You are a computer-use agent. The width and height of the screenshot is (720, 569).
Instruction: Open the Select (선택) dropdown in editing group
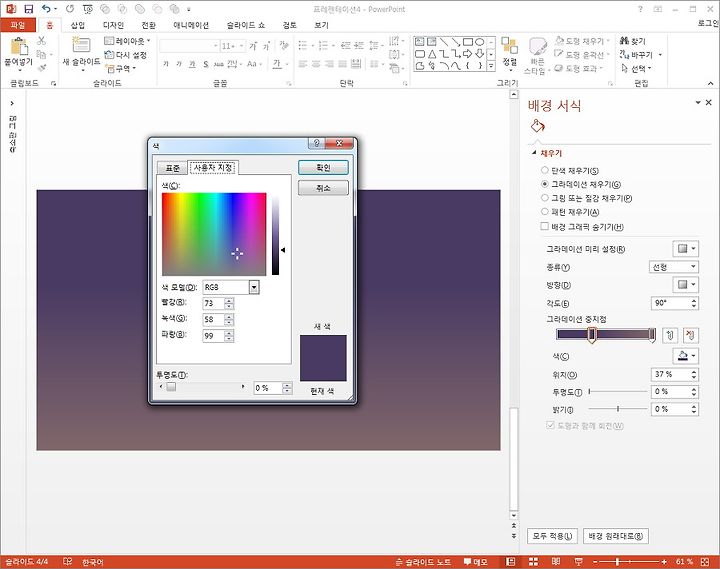[636, 68]
